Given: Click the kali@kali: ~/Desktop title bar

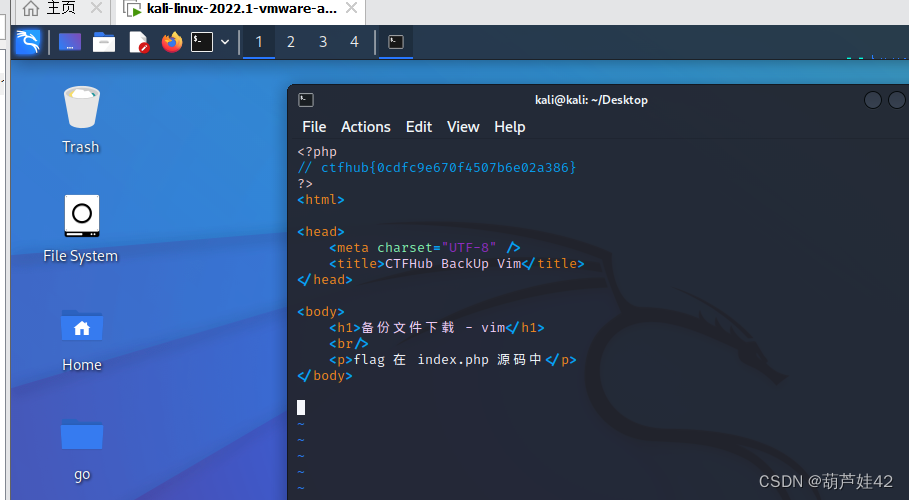Looking at the screenshot, I should tap(591, 100).
